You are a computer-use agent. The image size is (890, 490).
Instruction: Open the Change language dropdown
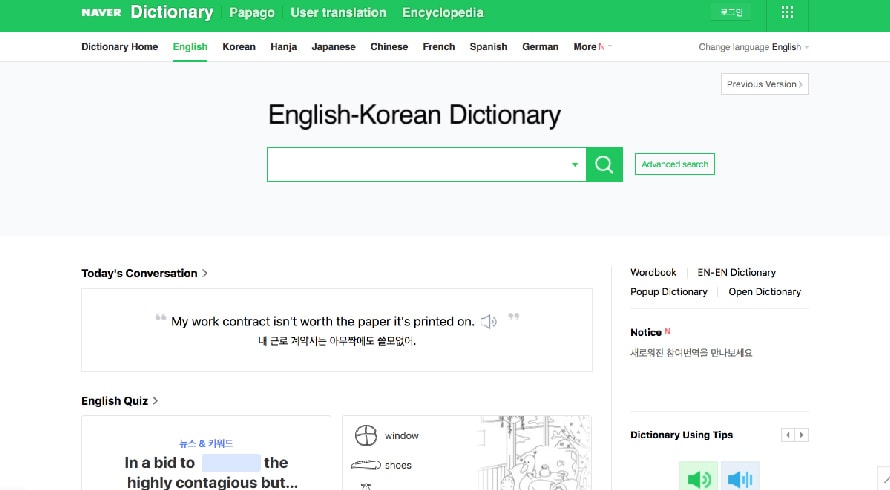click(754, 47)
